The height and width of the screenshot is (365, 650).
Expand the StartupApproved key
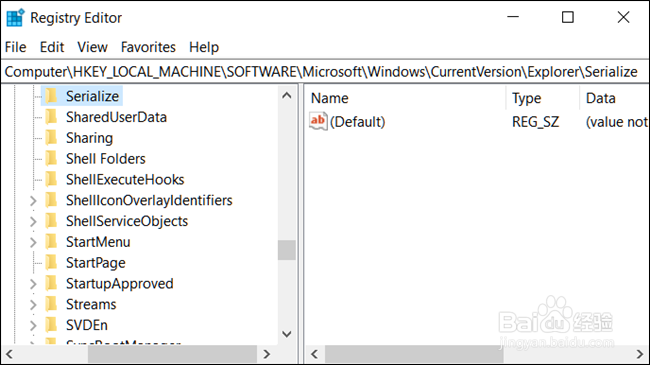(33, 284)
